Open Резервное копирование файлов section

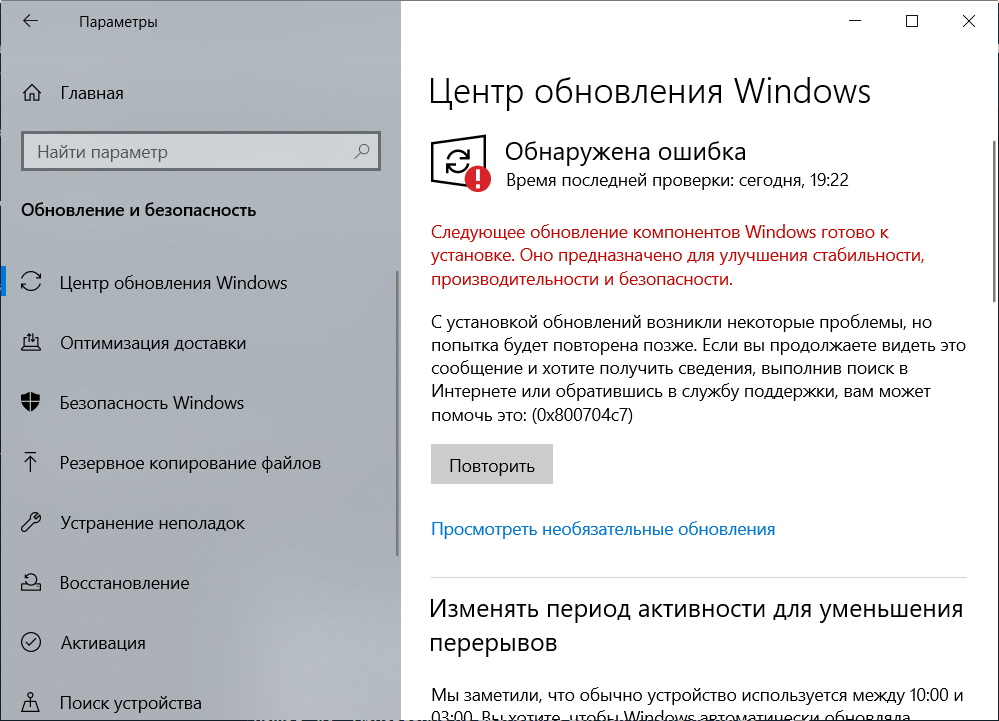190,462
